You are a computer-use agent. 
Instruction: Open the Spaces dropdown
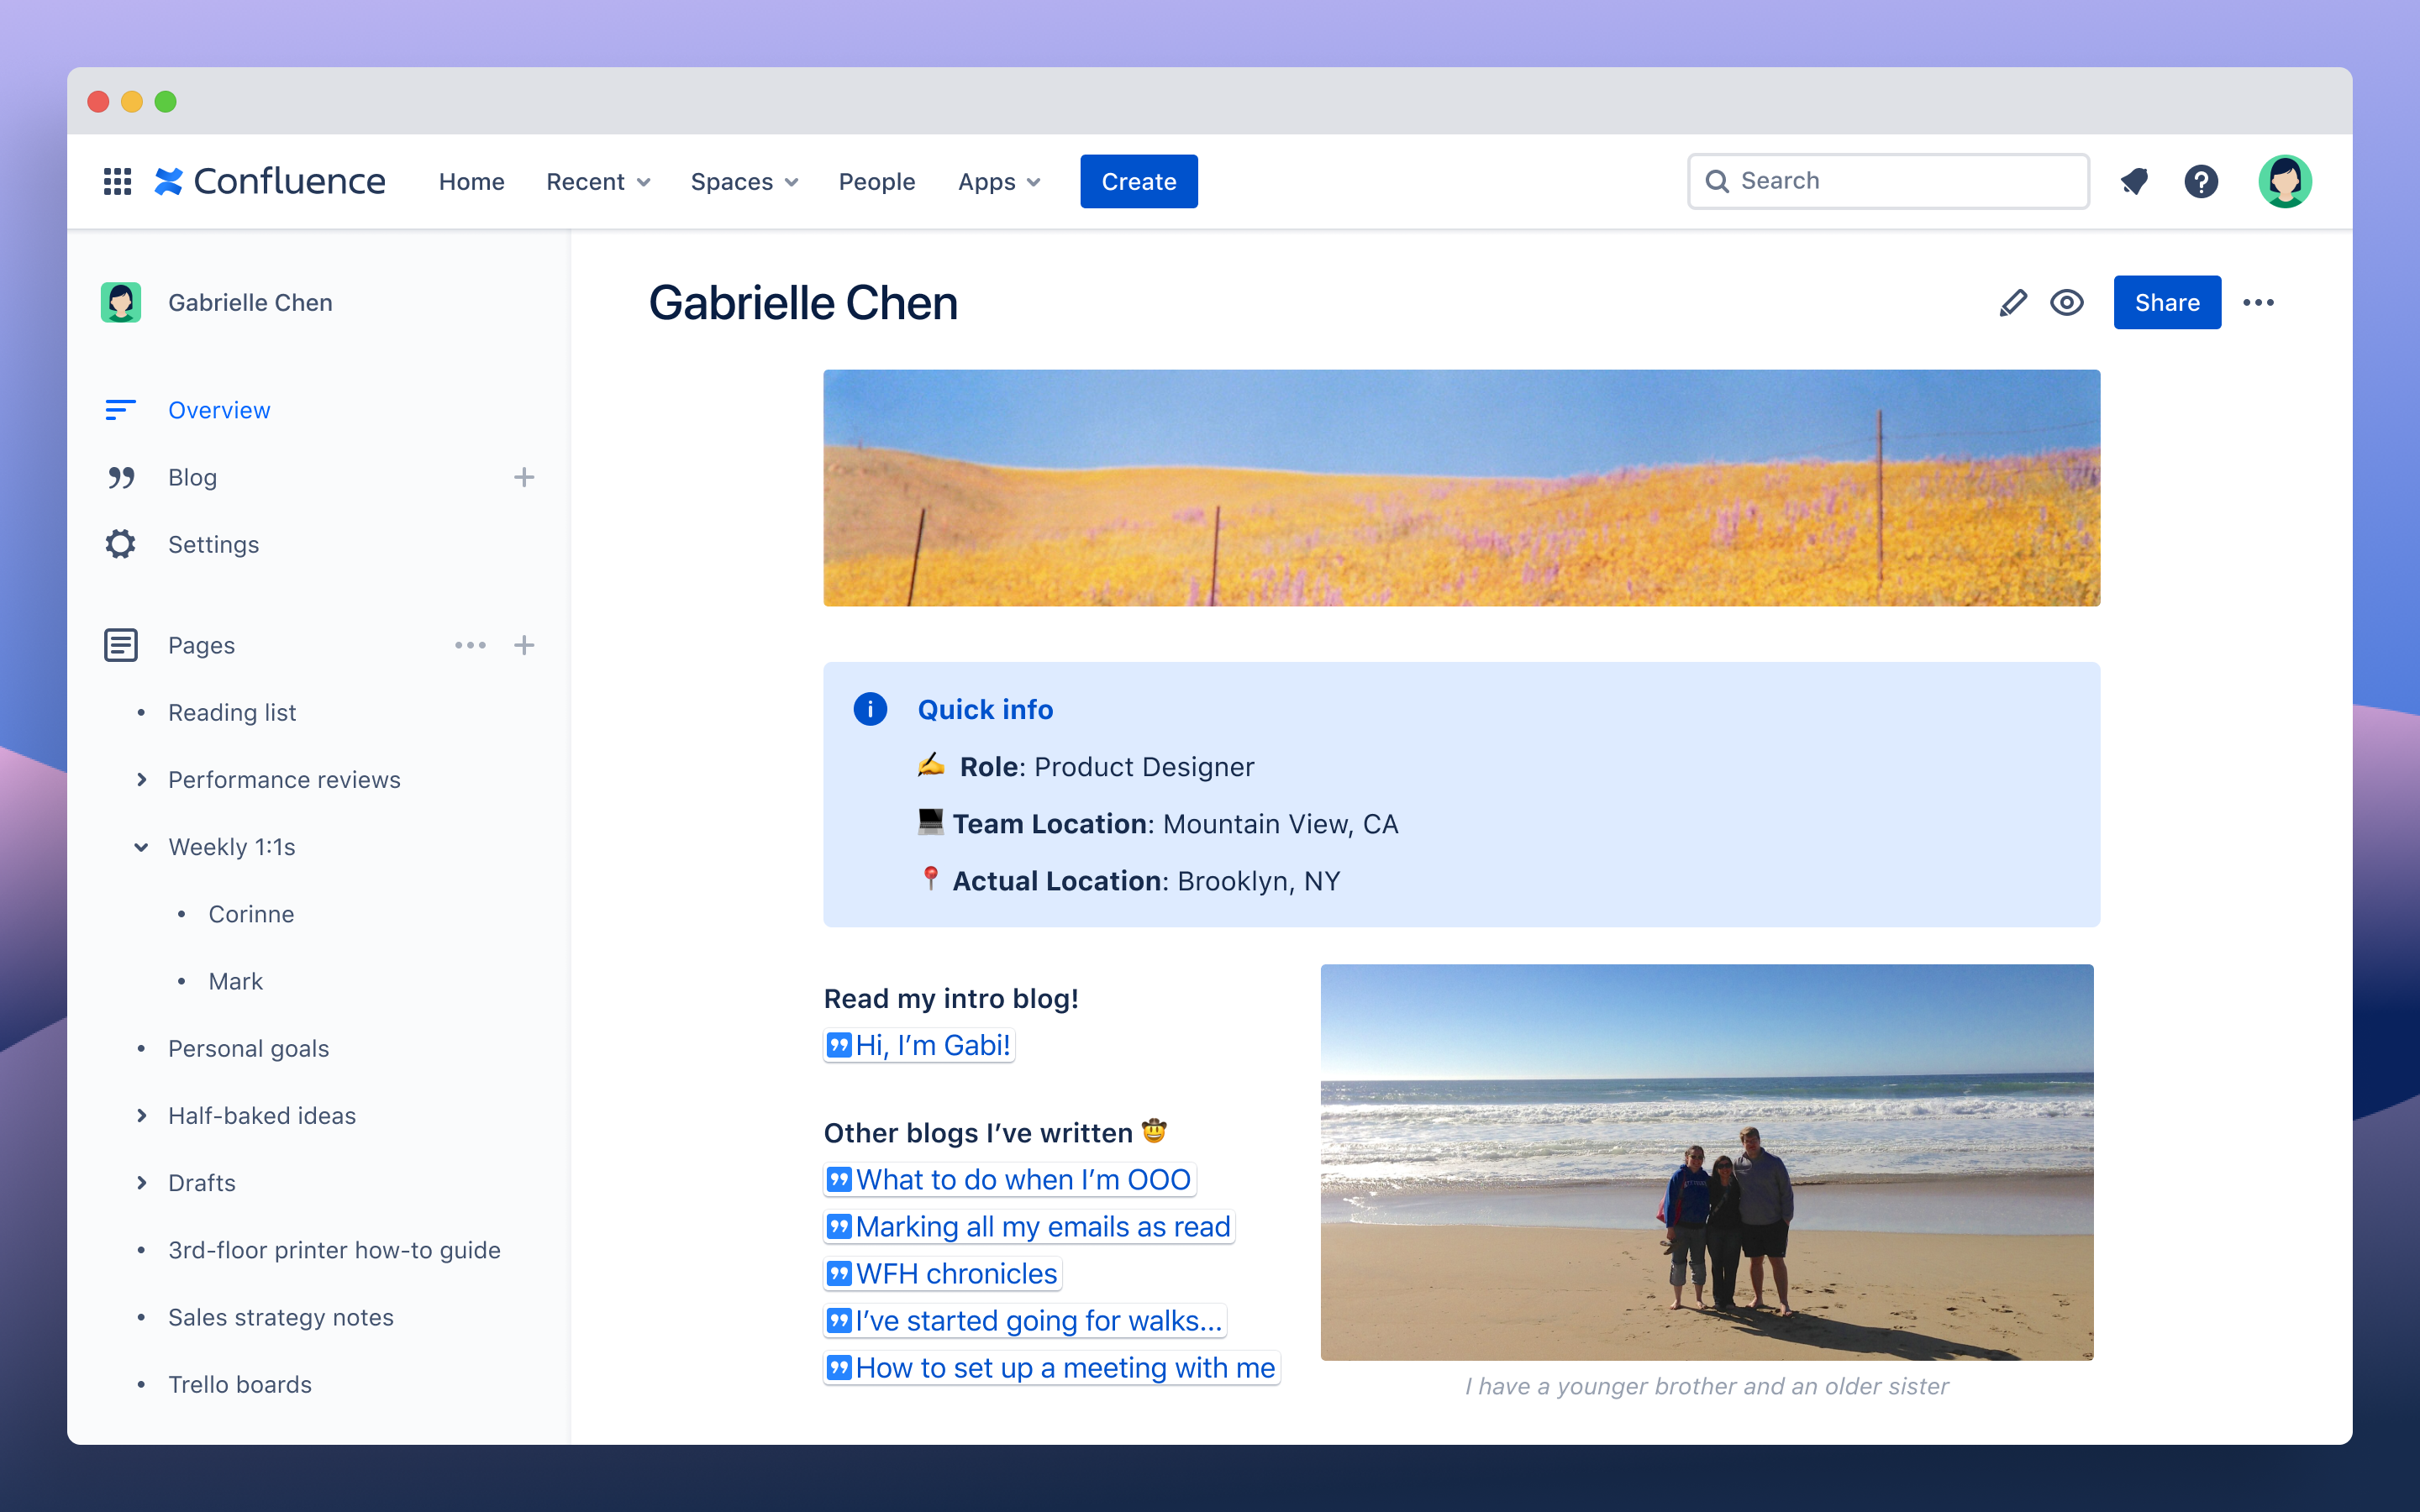tap(744, 181)
